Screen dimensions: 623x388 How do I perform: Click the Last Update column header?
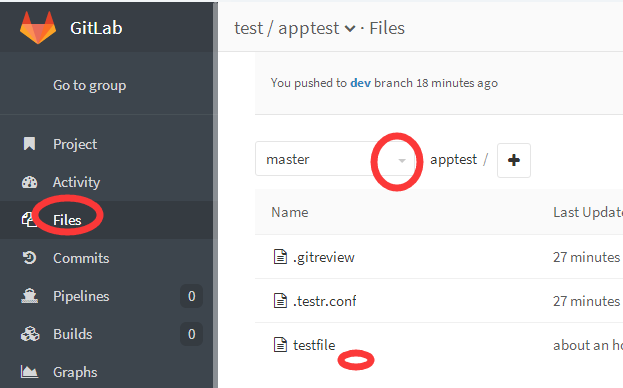click(x=588, y=212)
